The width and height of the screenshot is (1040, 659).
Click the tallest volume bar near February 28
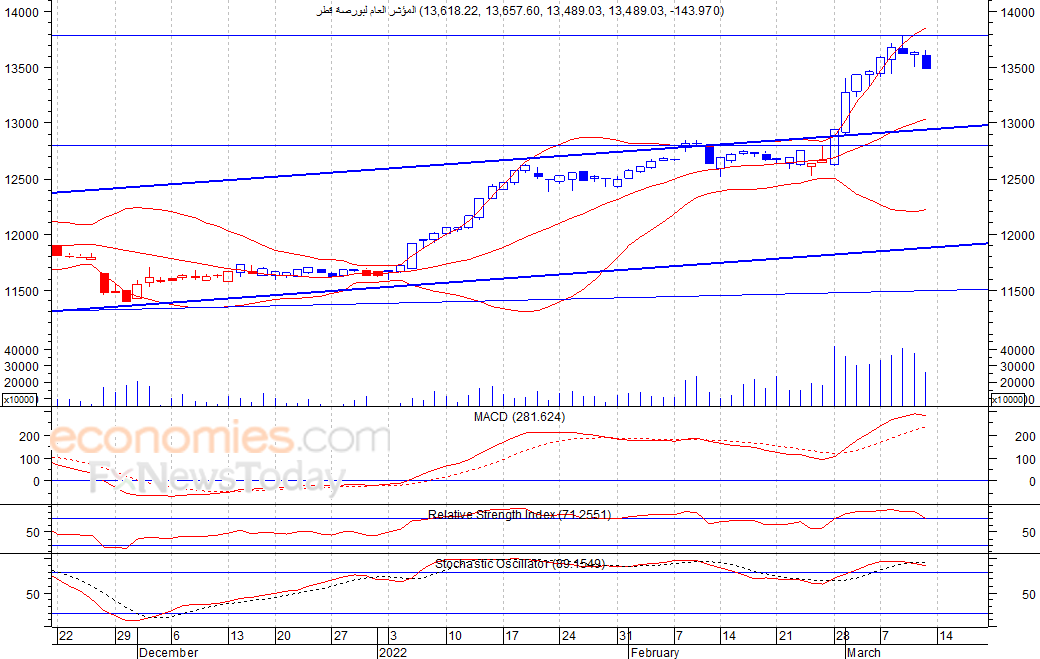[834, 376]
